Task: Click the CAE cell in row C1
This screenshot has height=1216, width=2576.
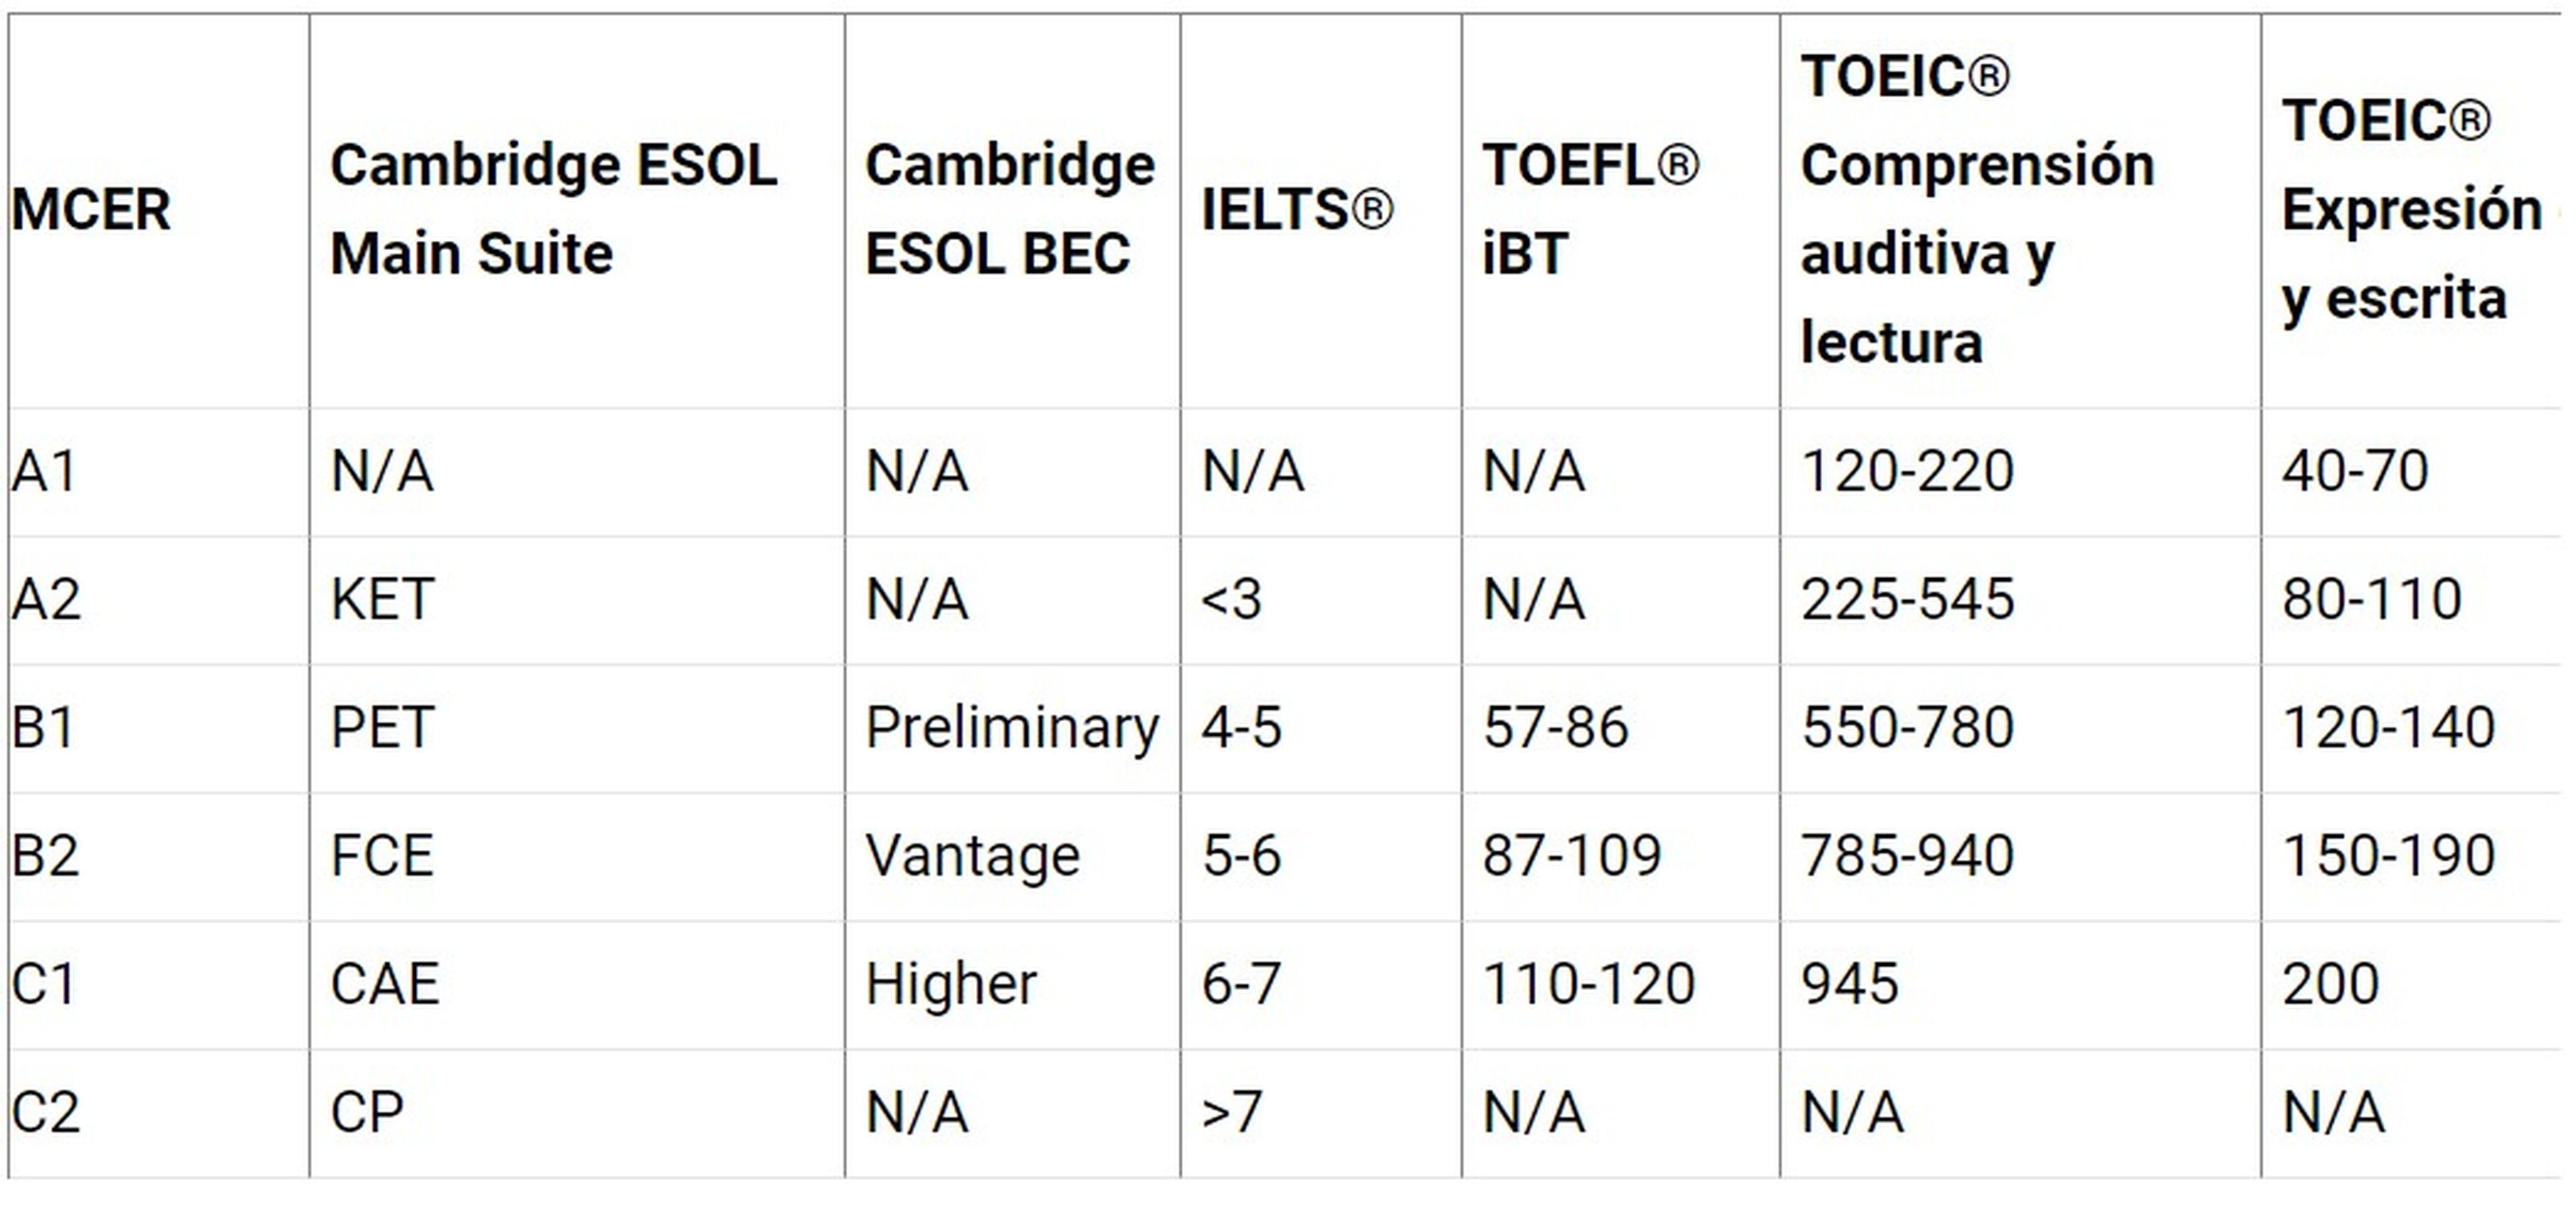Action: coord(384,984)
